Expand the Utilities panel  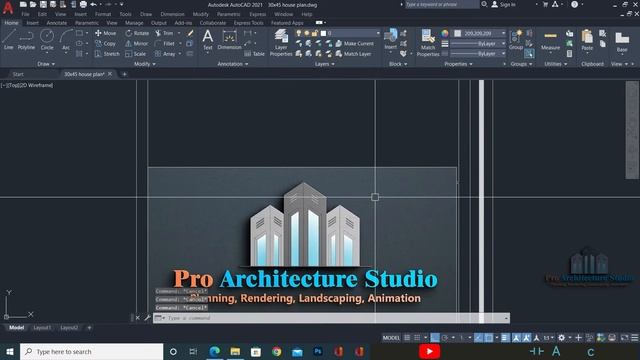click(x=556, y=64)
